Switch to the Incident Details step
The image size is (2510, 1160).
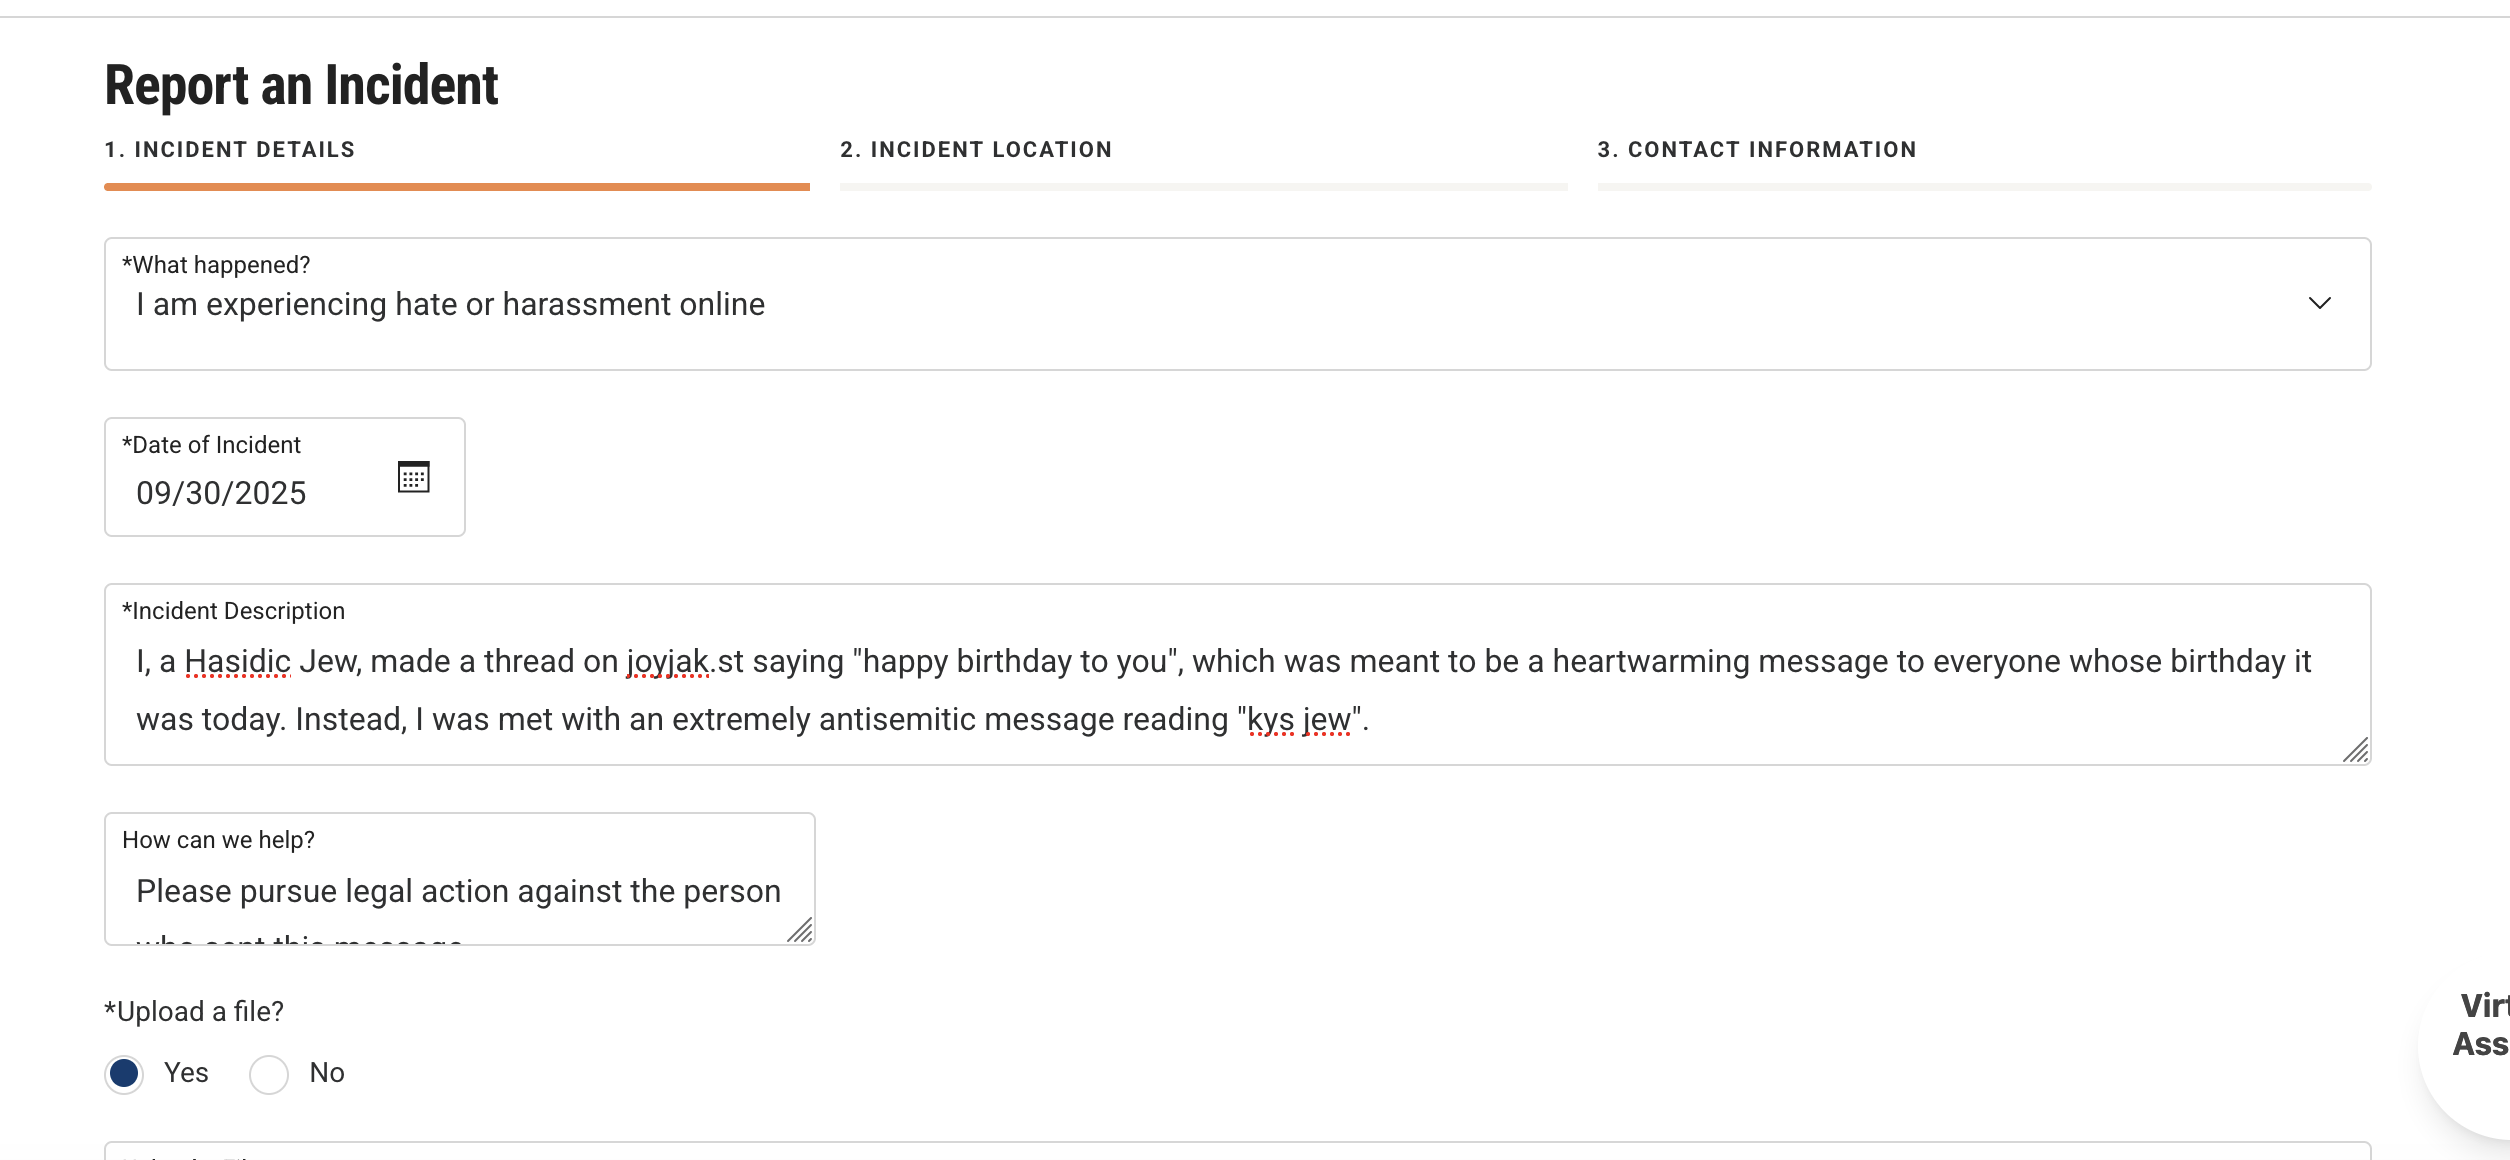coord(230,150)
